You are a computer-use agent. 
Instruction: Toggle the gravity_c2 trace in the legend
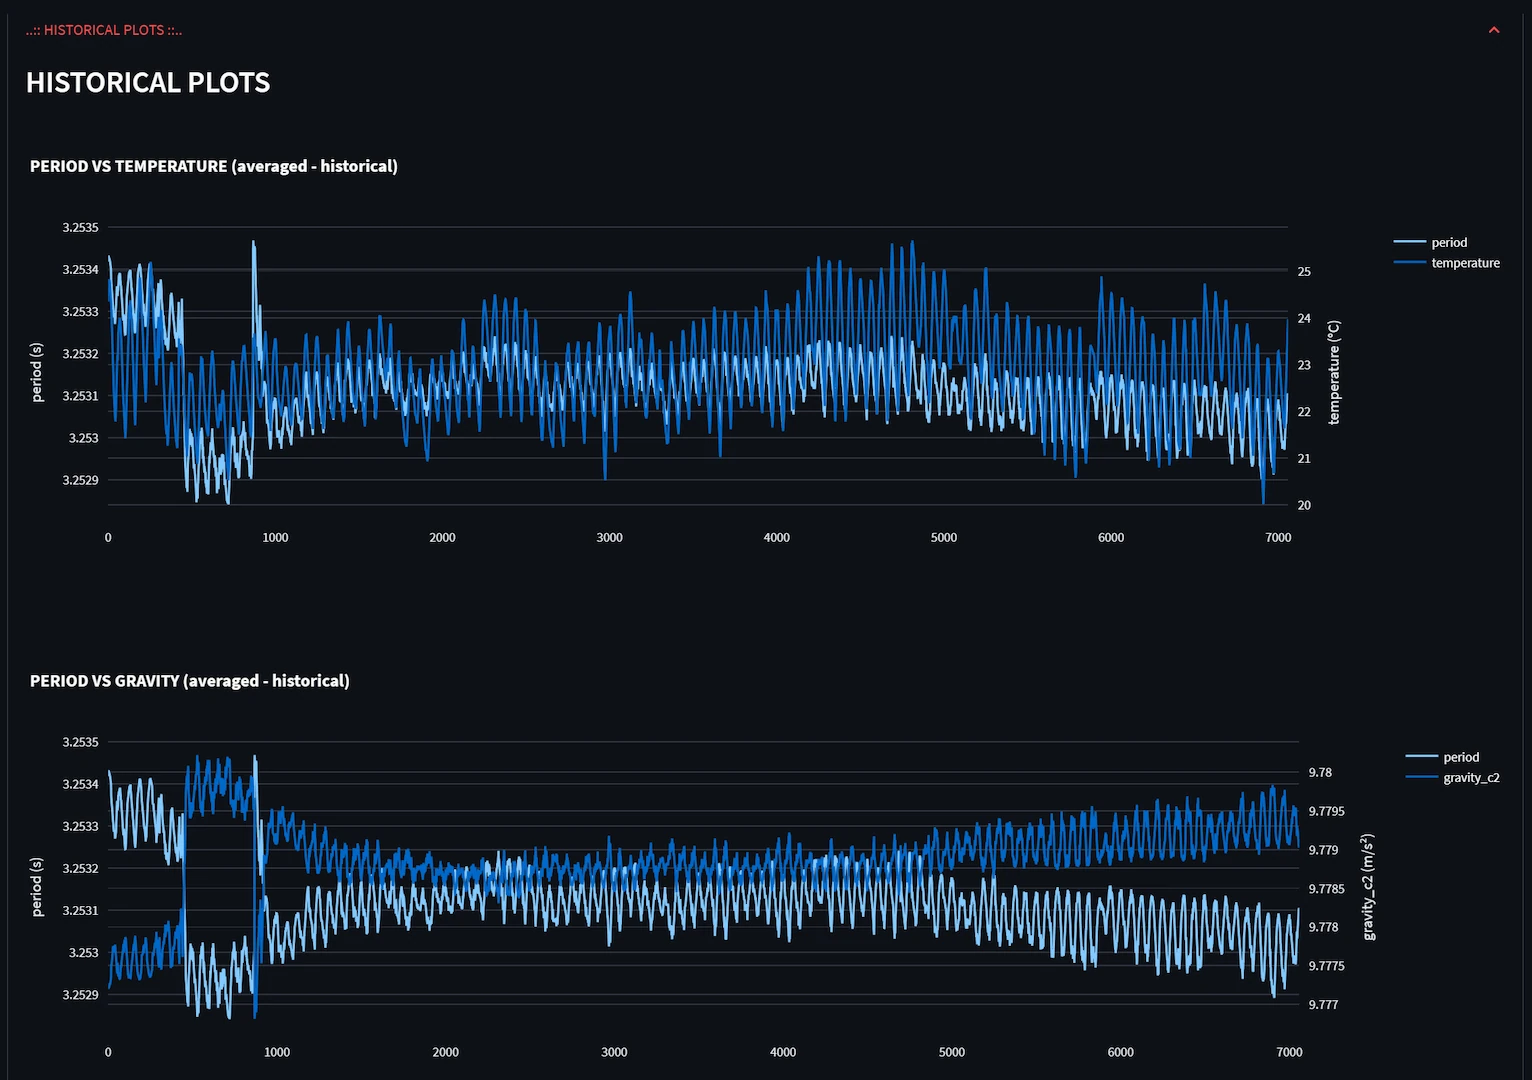point(1469,778)
